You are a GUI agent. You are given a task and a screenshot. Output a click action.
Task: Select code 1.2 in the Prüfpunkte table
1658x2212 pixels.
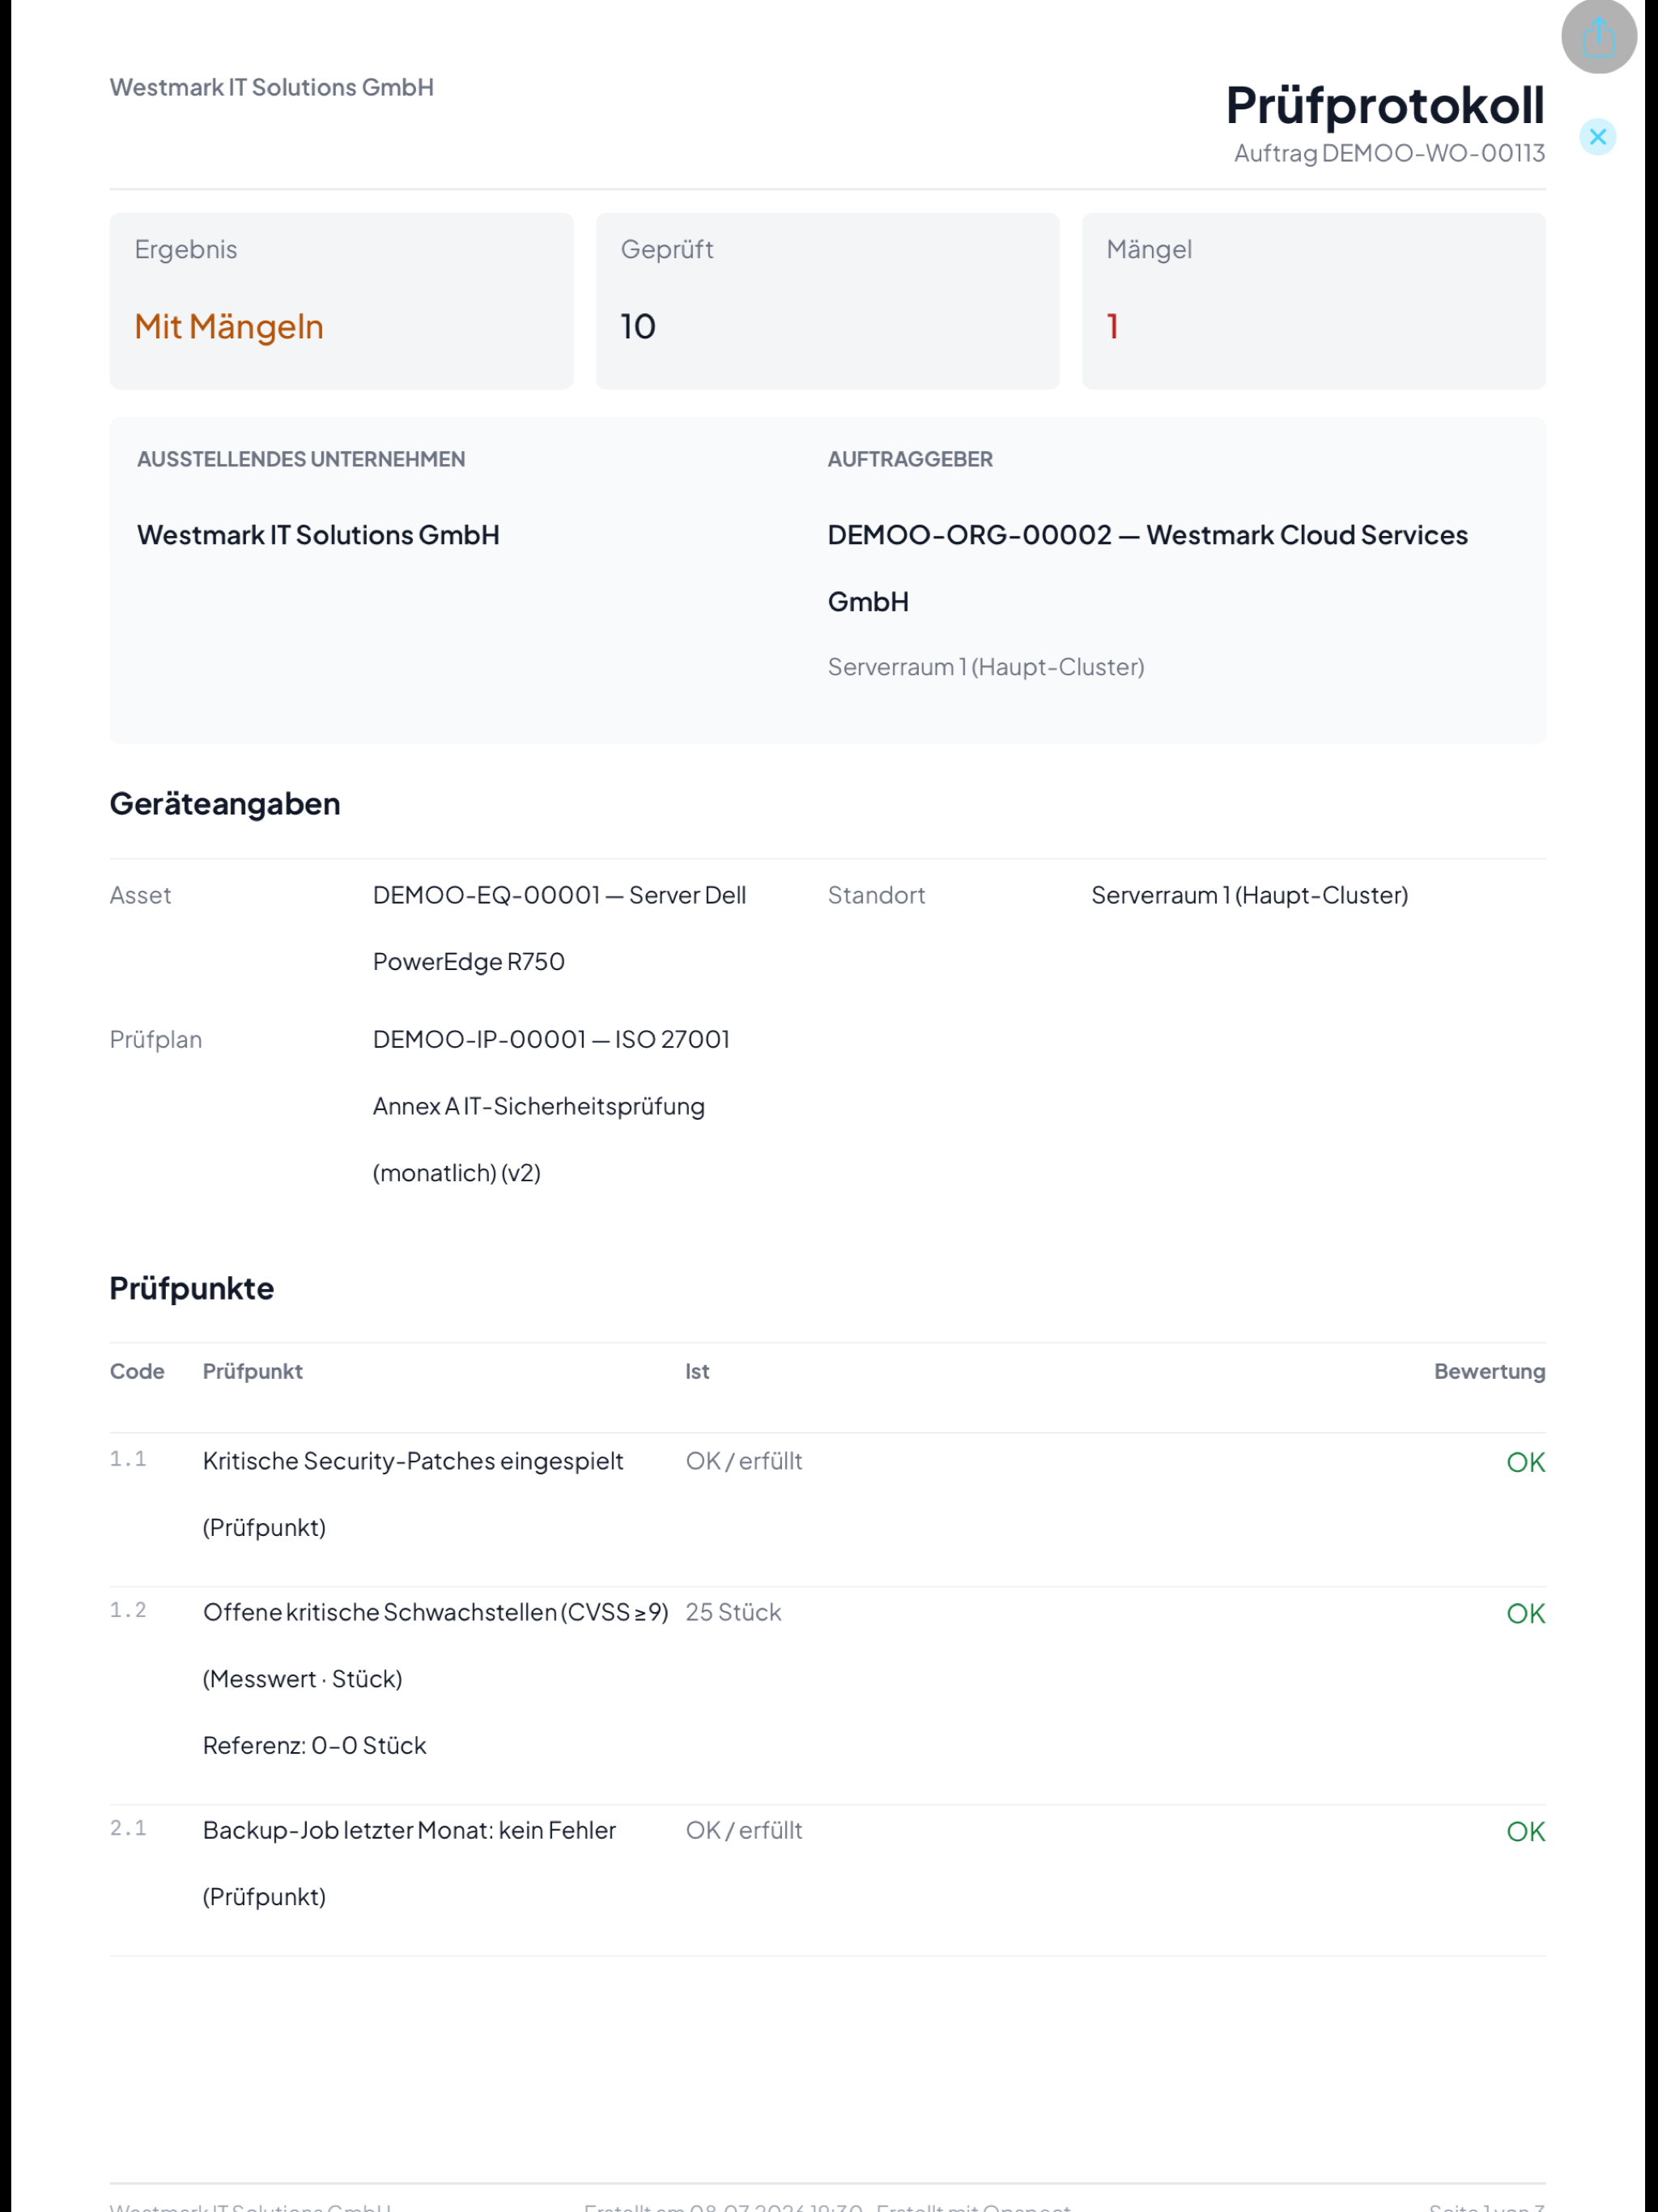click(x=128, y=1611)
